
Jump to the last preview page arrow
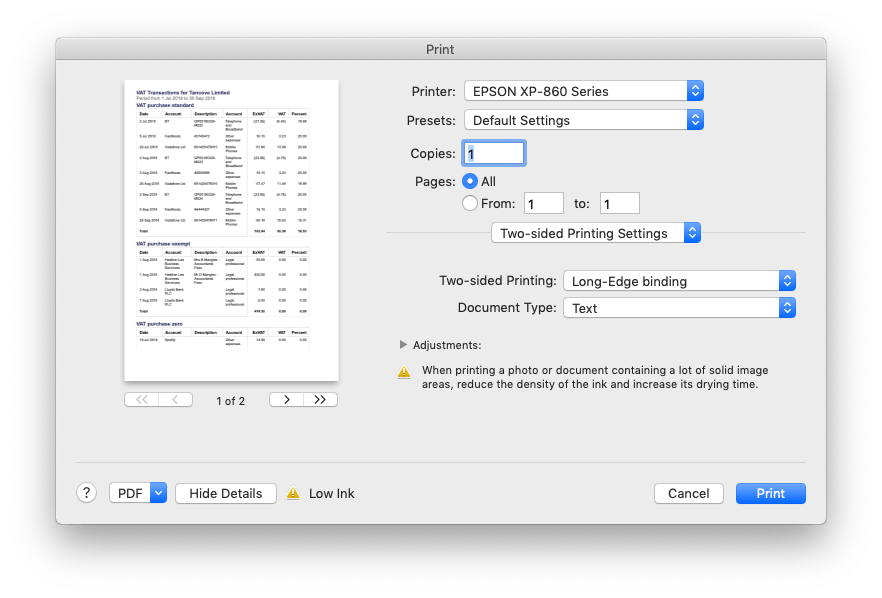[x=320, y=398]
